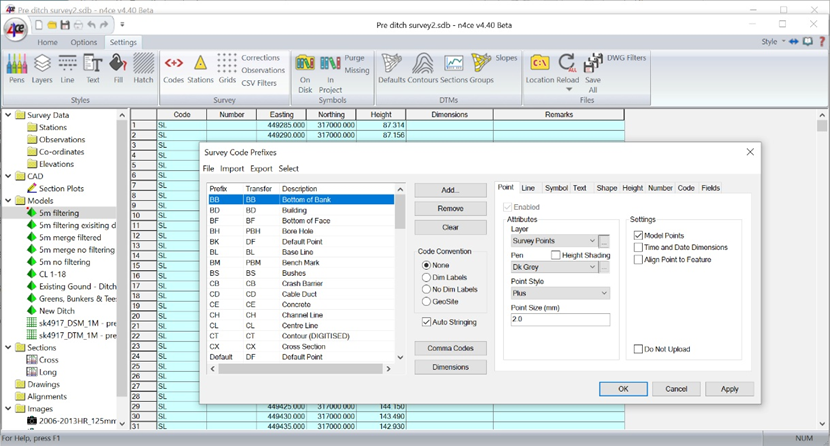The height and width of the screenshot is (446, 830).
Task: Click the main window vertical scrollbar
Action: tap(822, 269)
